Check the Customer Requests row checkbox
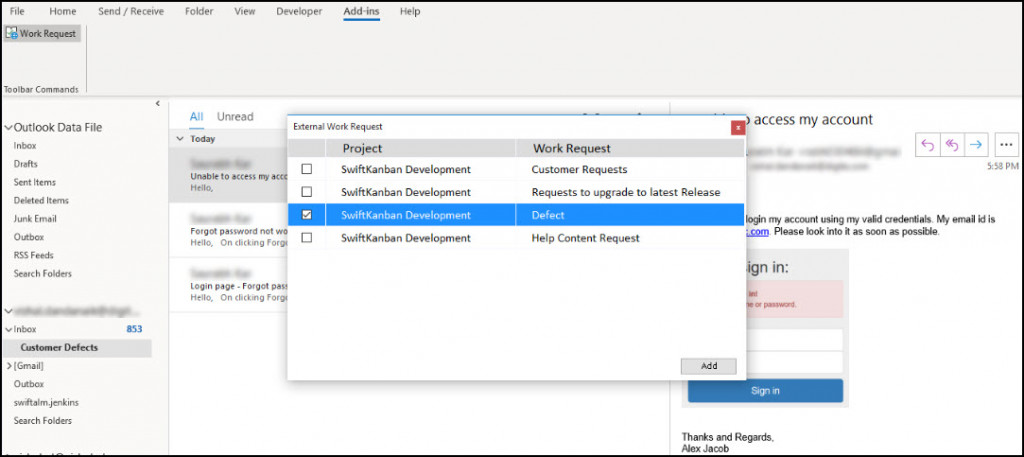The width and height of the screenshot is (1024, 457). click(306, 169)
